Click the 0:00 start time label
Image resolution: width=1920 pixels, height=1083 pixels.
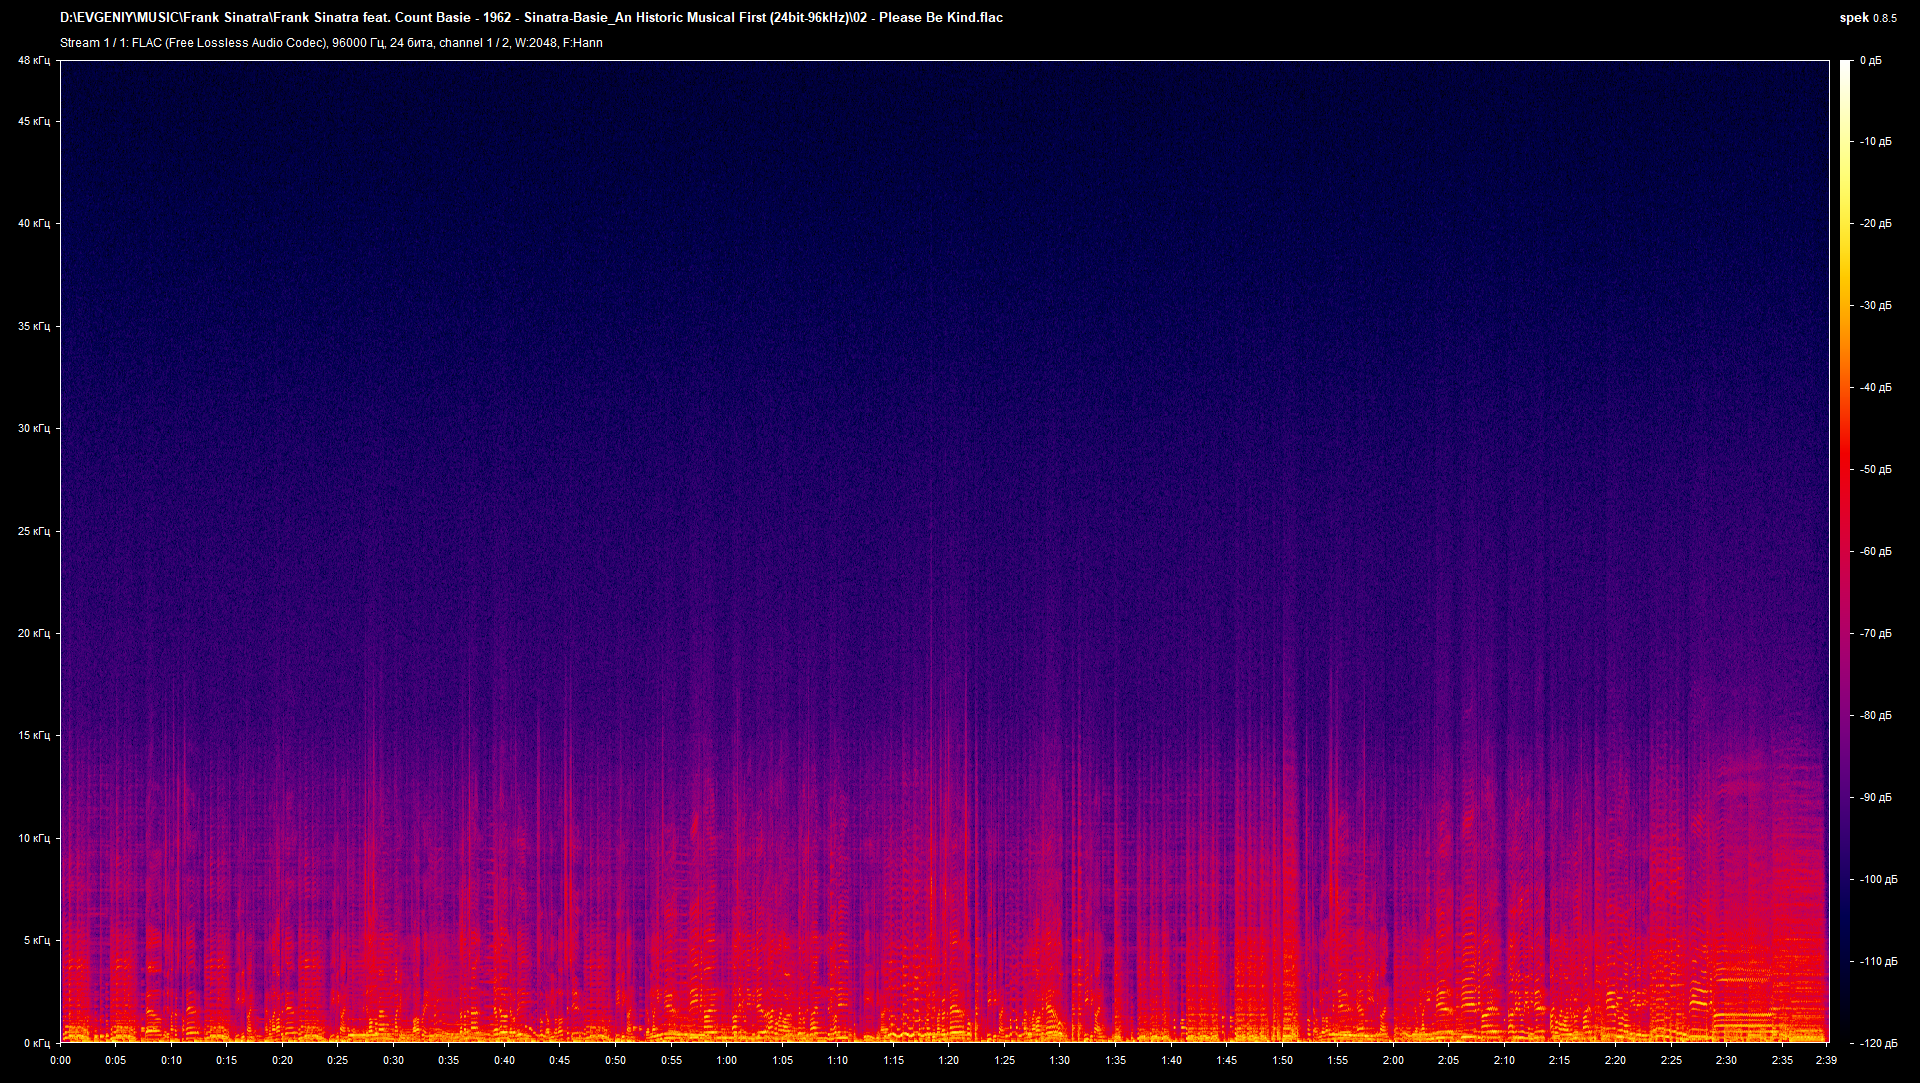point(60,1060)
